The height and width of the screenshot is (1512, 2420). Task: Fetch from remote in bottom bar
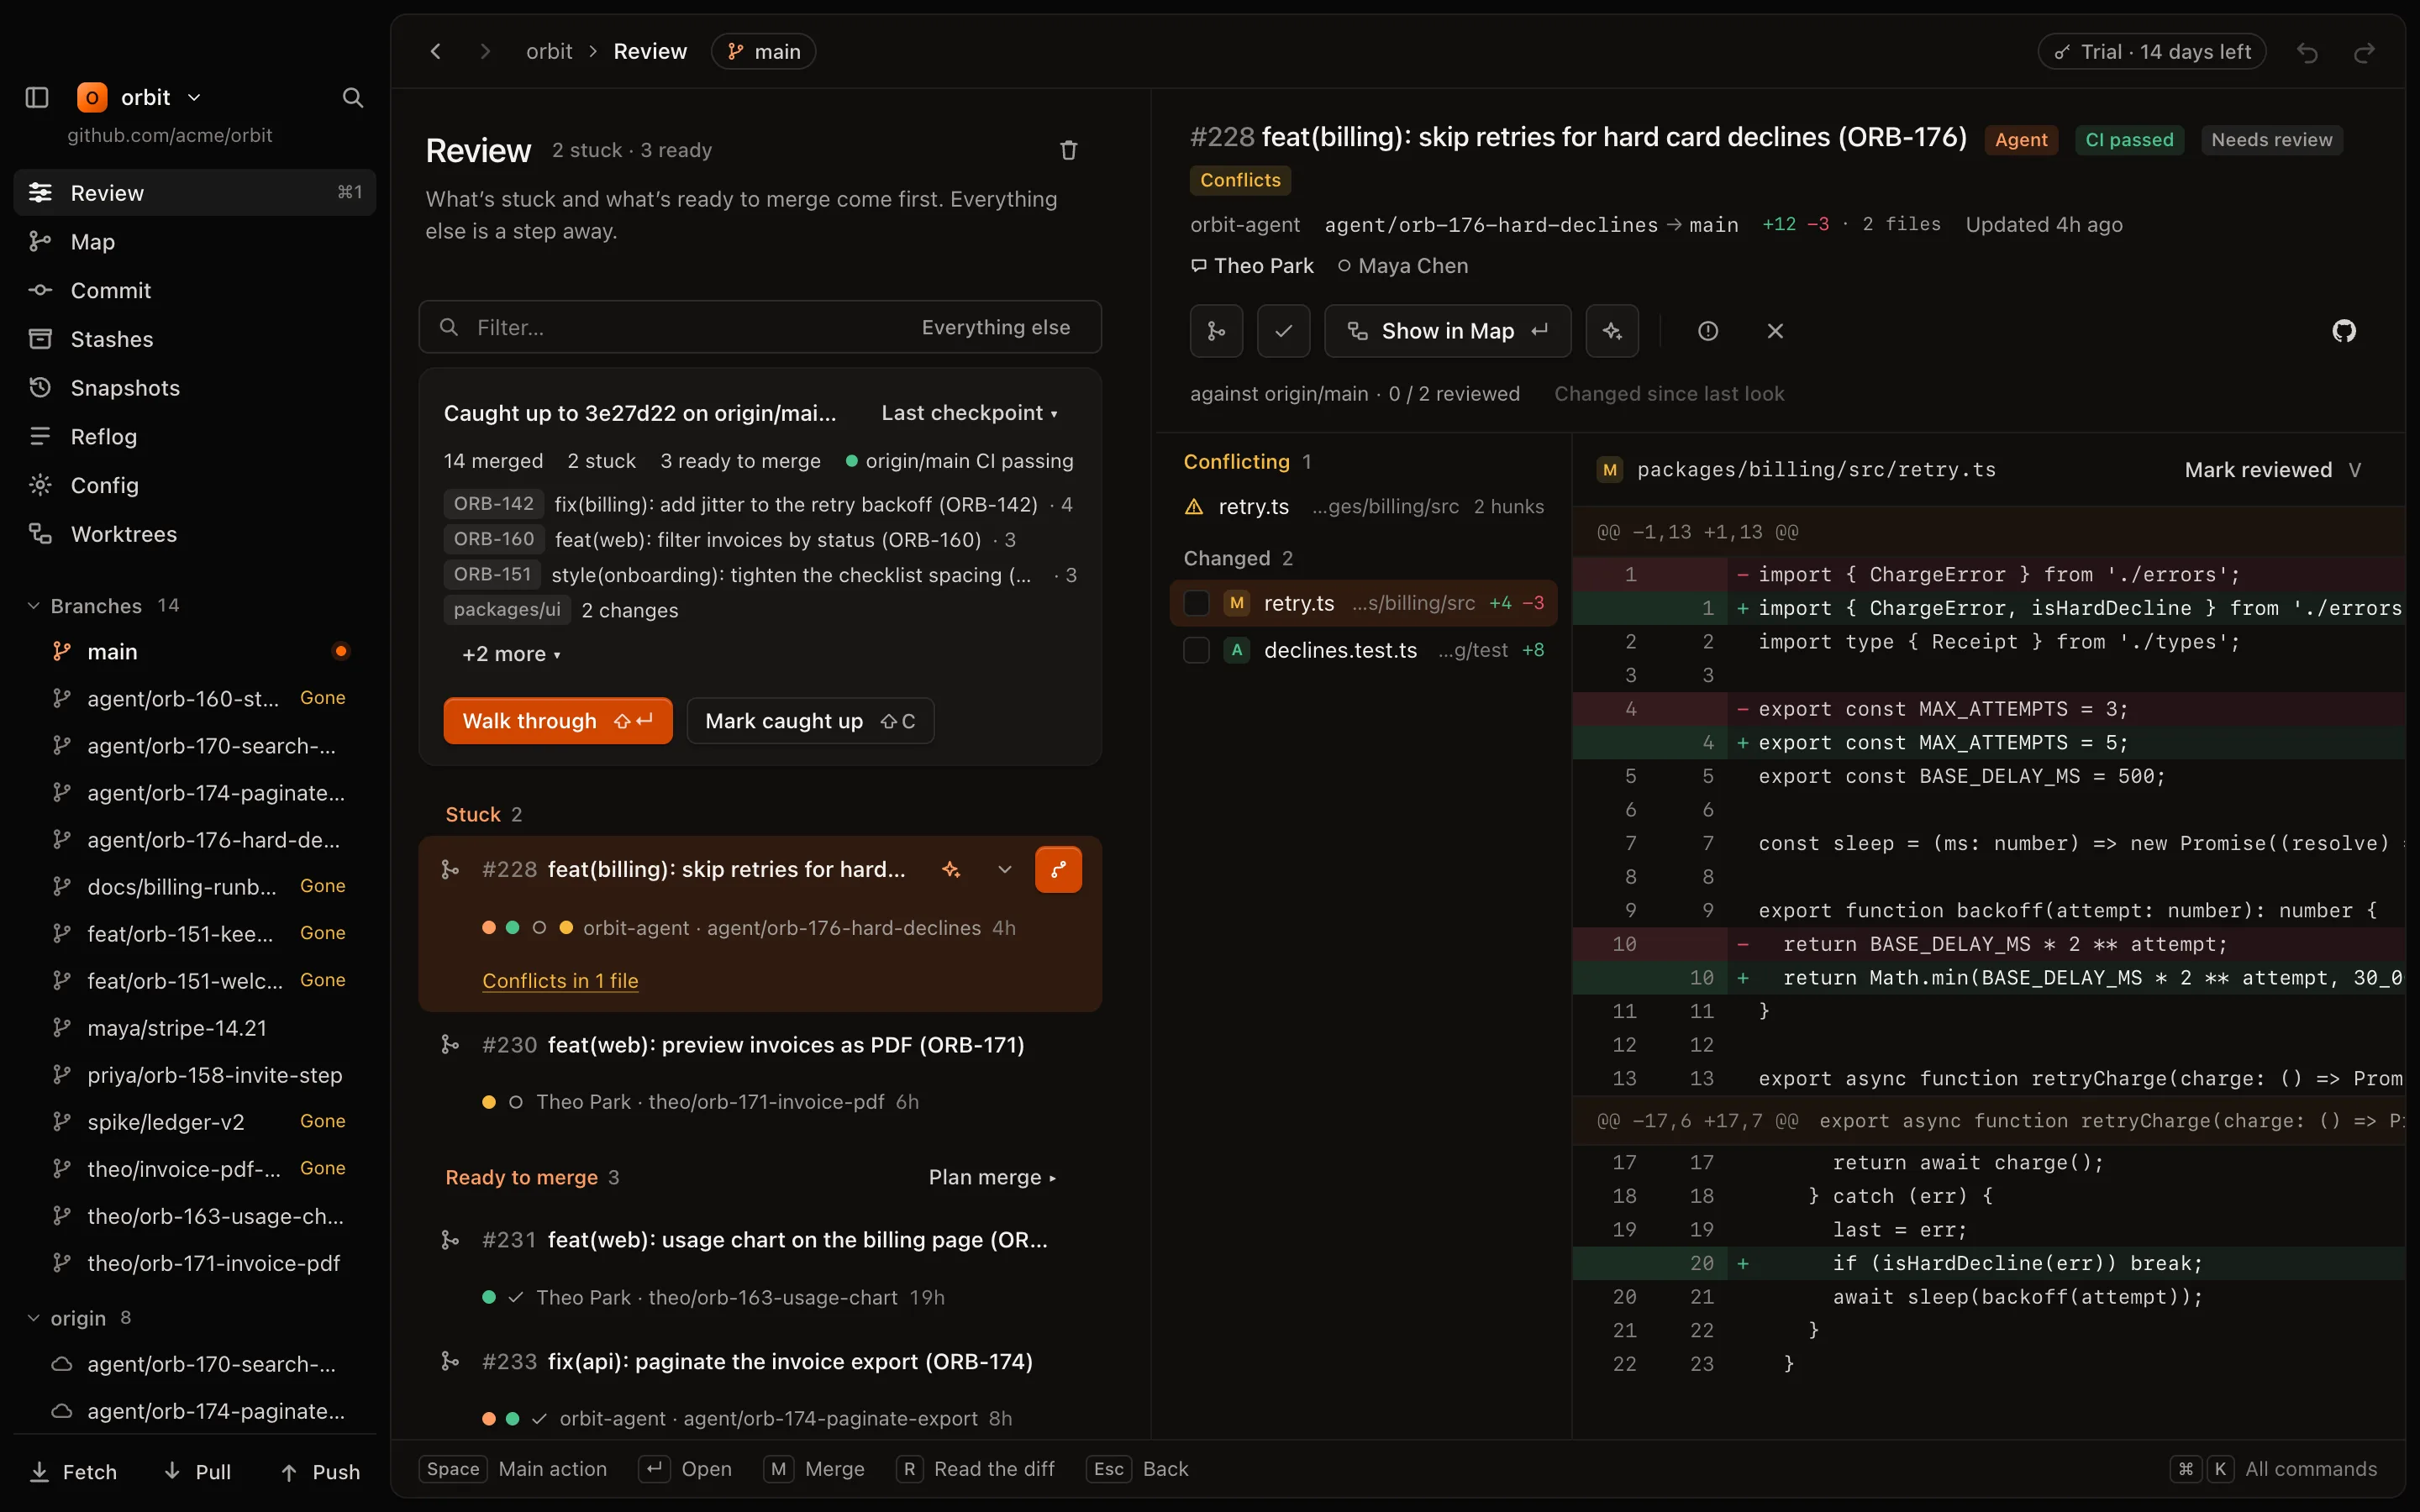pyautogui.click(x=73, y=1472)
